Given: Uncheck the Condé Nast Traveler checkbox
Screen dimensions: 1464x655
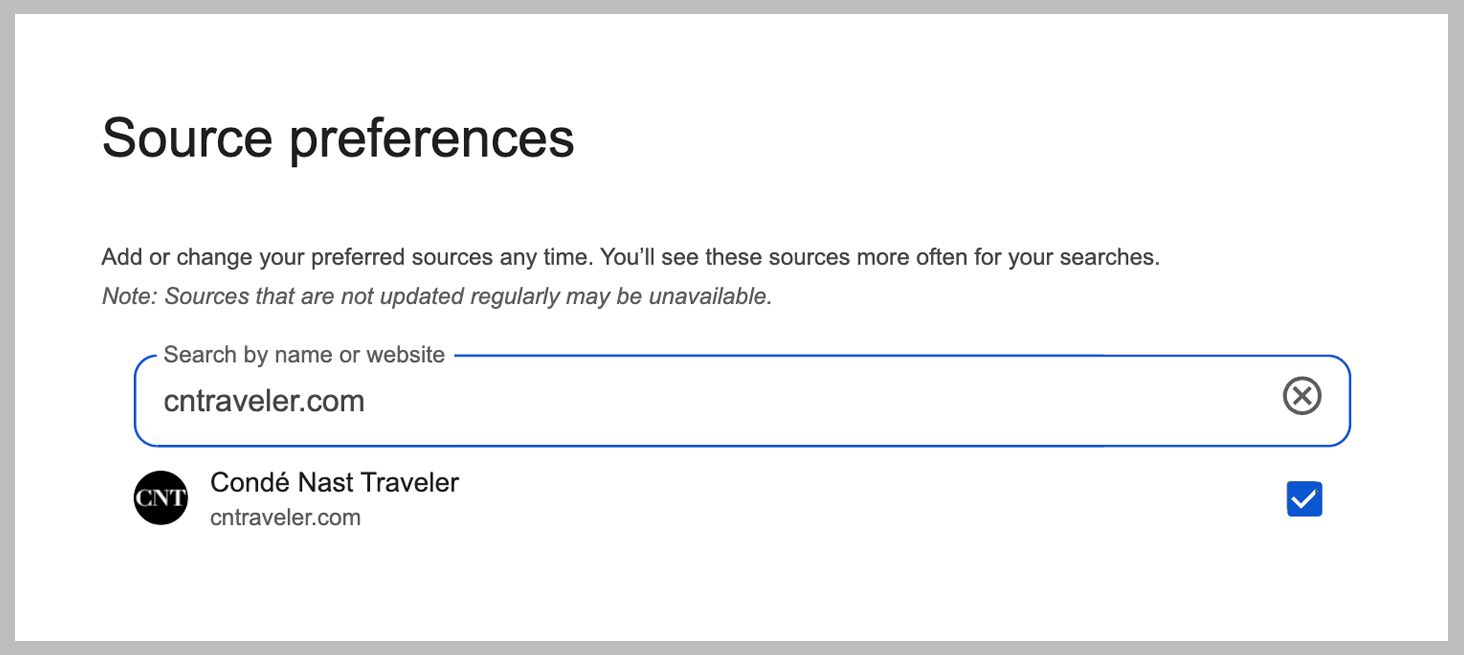Looking at the screenshot, I should click(1304, 499).
